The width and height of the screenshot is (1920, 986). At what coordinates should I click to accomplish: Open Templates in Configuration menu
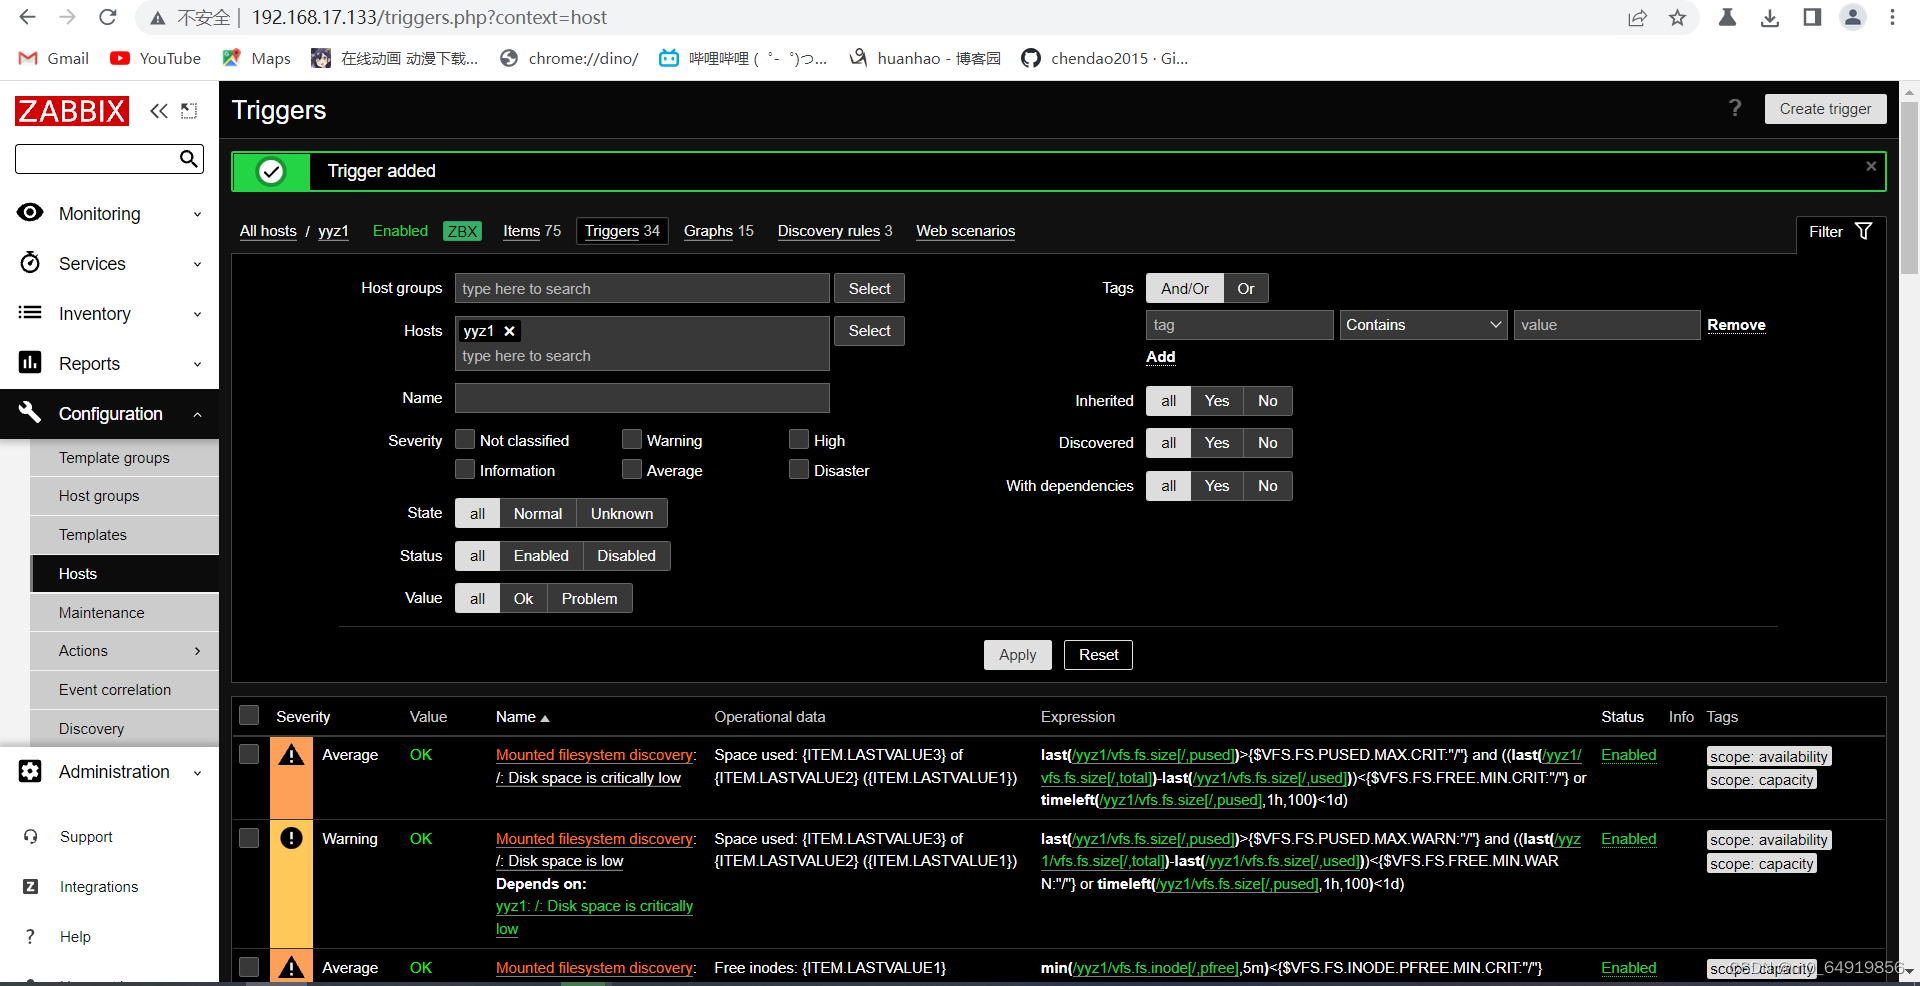pos(124,535)
